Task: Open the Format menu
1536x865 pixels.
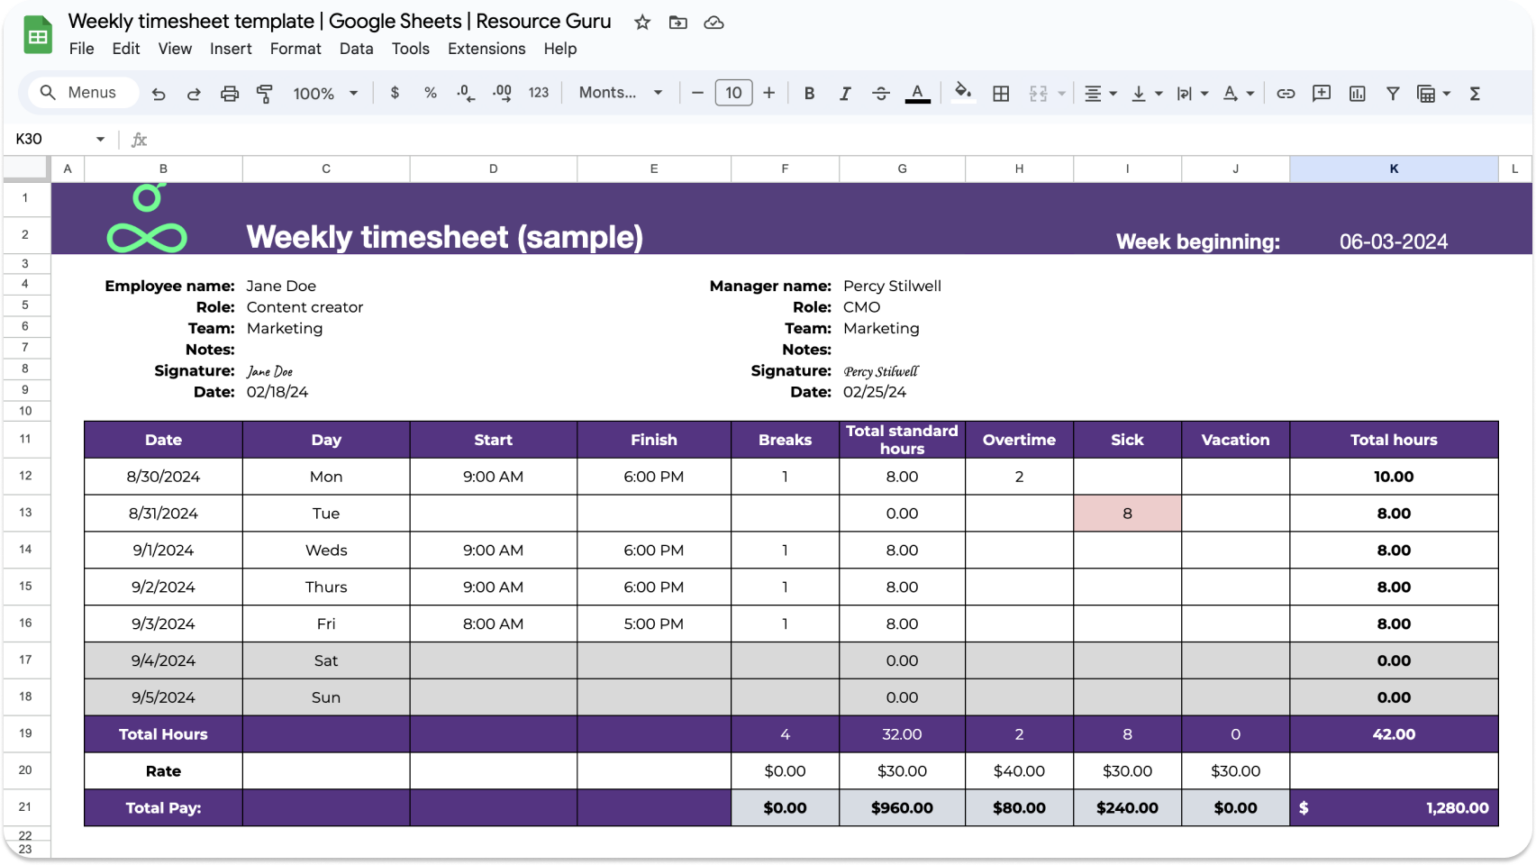Action: (x=296, y=48)
